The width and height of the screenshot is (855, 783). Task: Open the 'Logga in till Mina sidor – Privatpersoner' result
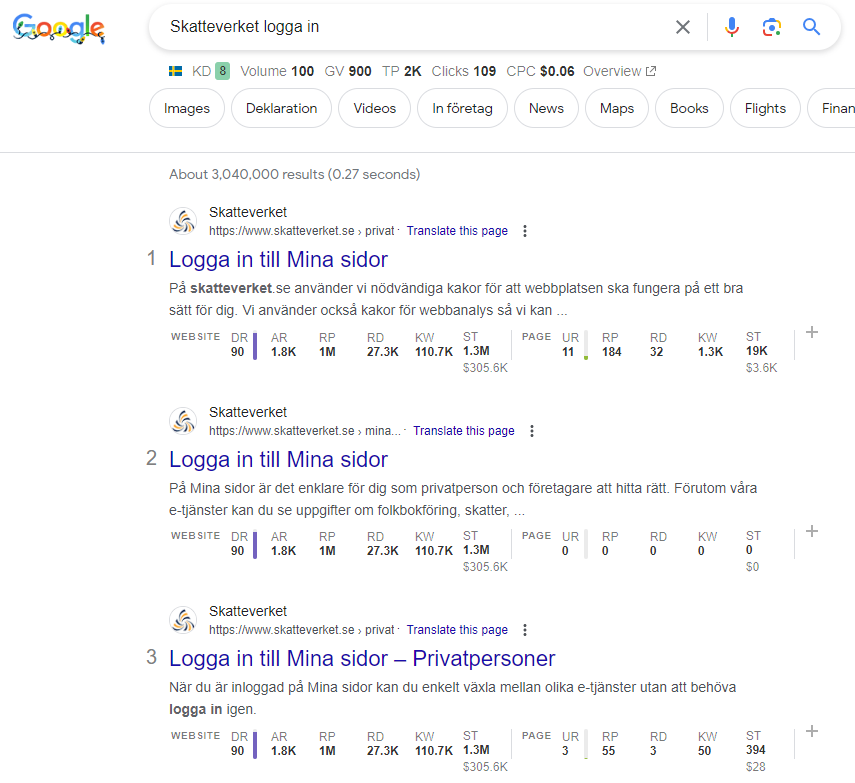tap(362, 658)
